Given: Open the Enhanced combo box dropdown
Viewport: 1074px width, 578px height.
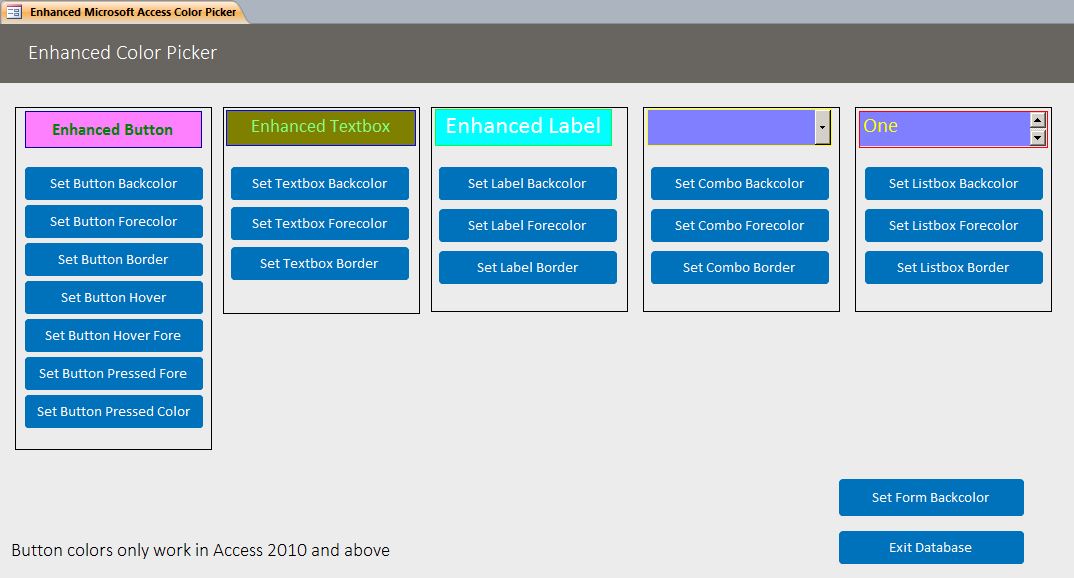Looking at the screenshot, I should (822, 127).
